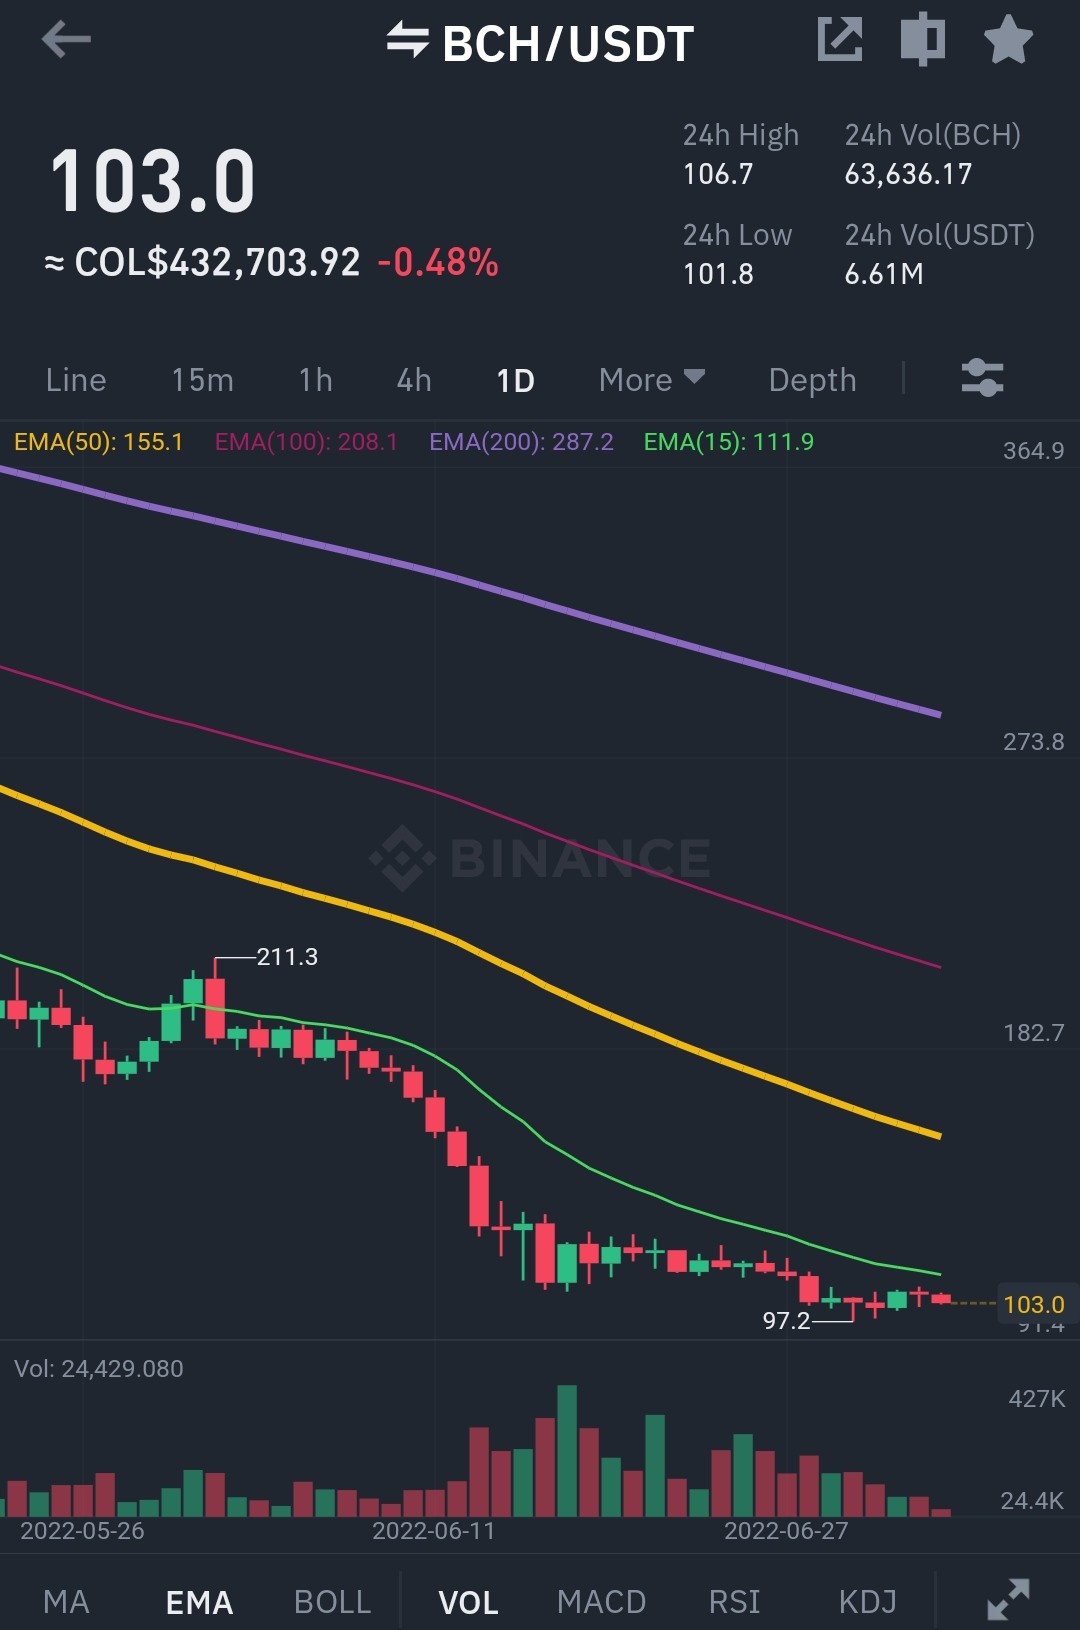
Task: Enable the MACD indicator
Action: coord(601,1602)
